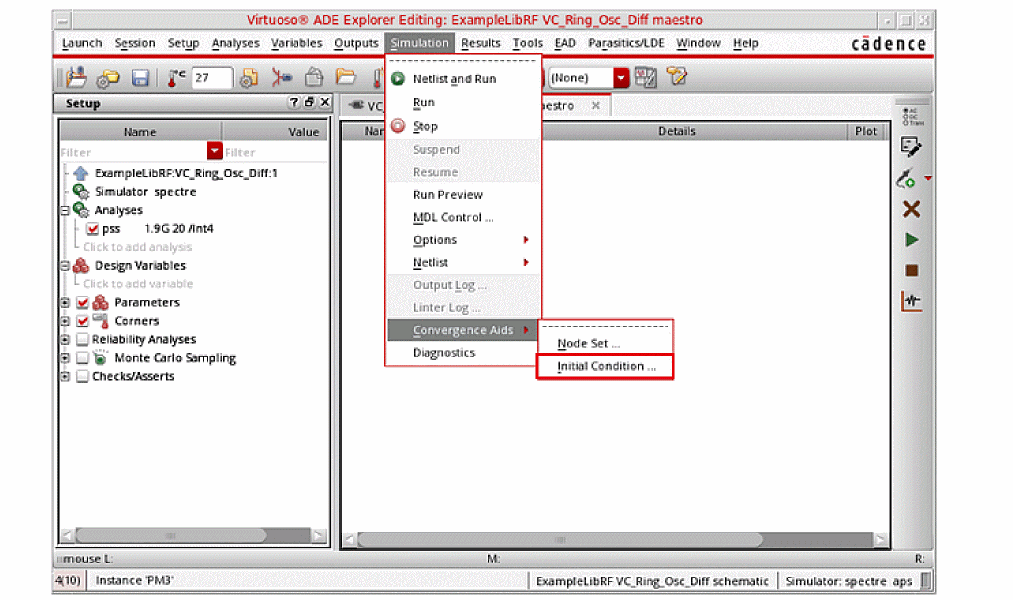Click the Plot column header
Screen dimensions: 1013x600
click(866, 131)
